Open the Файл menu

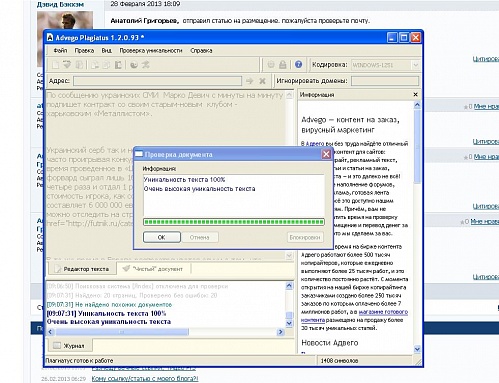coord(60,51)
